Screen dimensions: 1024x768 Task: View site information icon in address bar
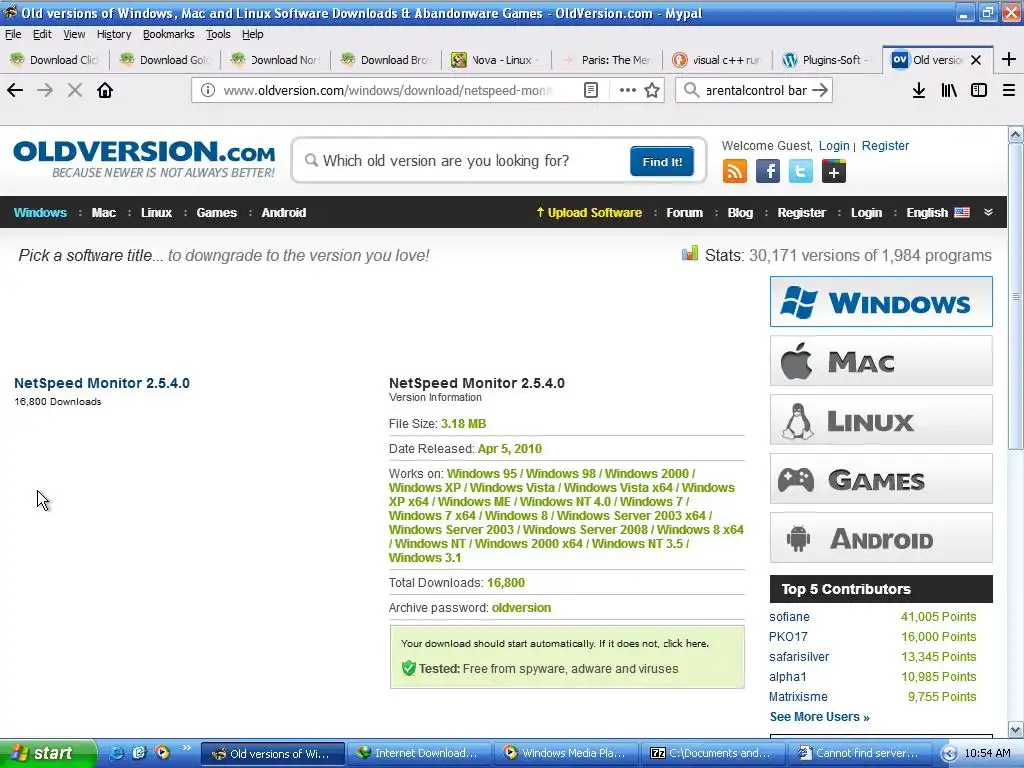pyautogui.click(x=208, y=90)
